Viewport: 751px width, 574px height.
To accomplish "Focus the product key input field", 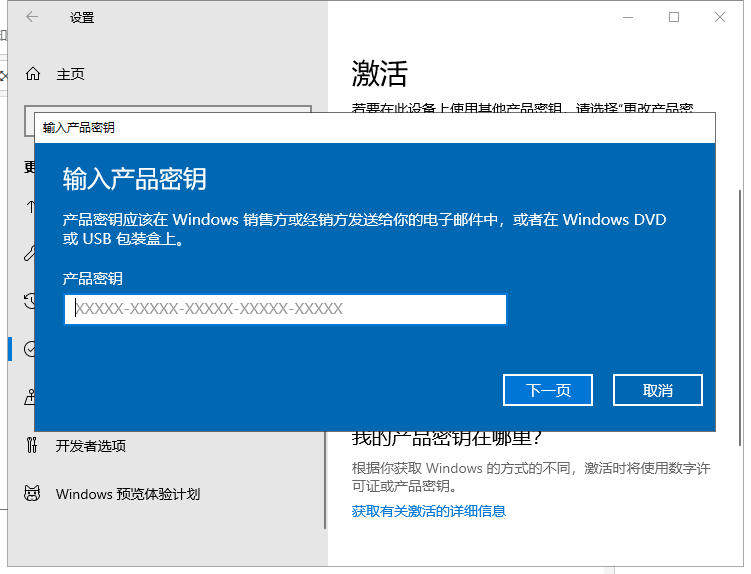I will [x=285, y=309].
